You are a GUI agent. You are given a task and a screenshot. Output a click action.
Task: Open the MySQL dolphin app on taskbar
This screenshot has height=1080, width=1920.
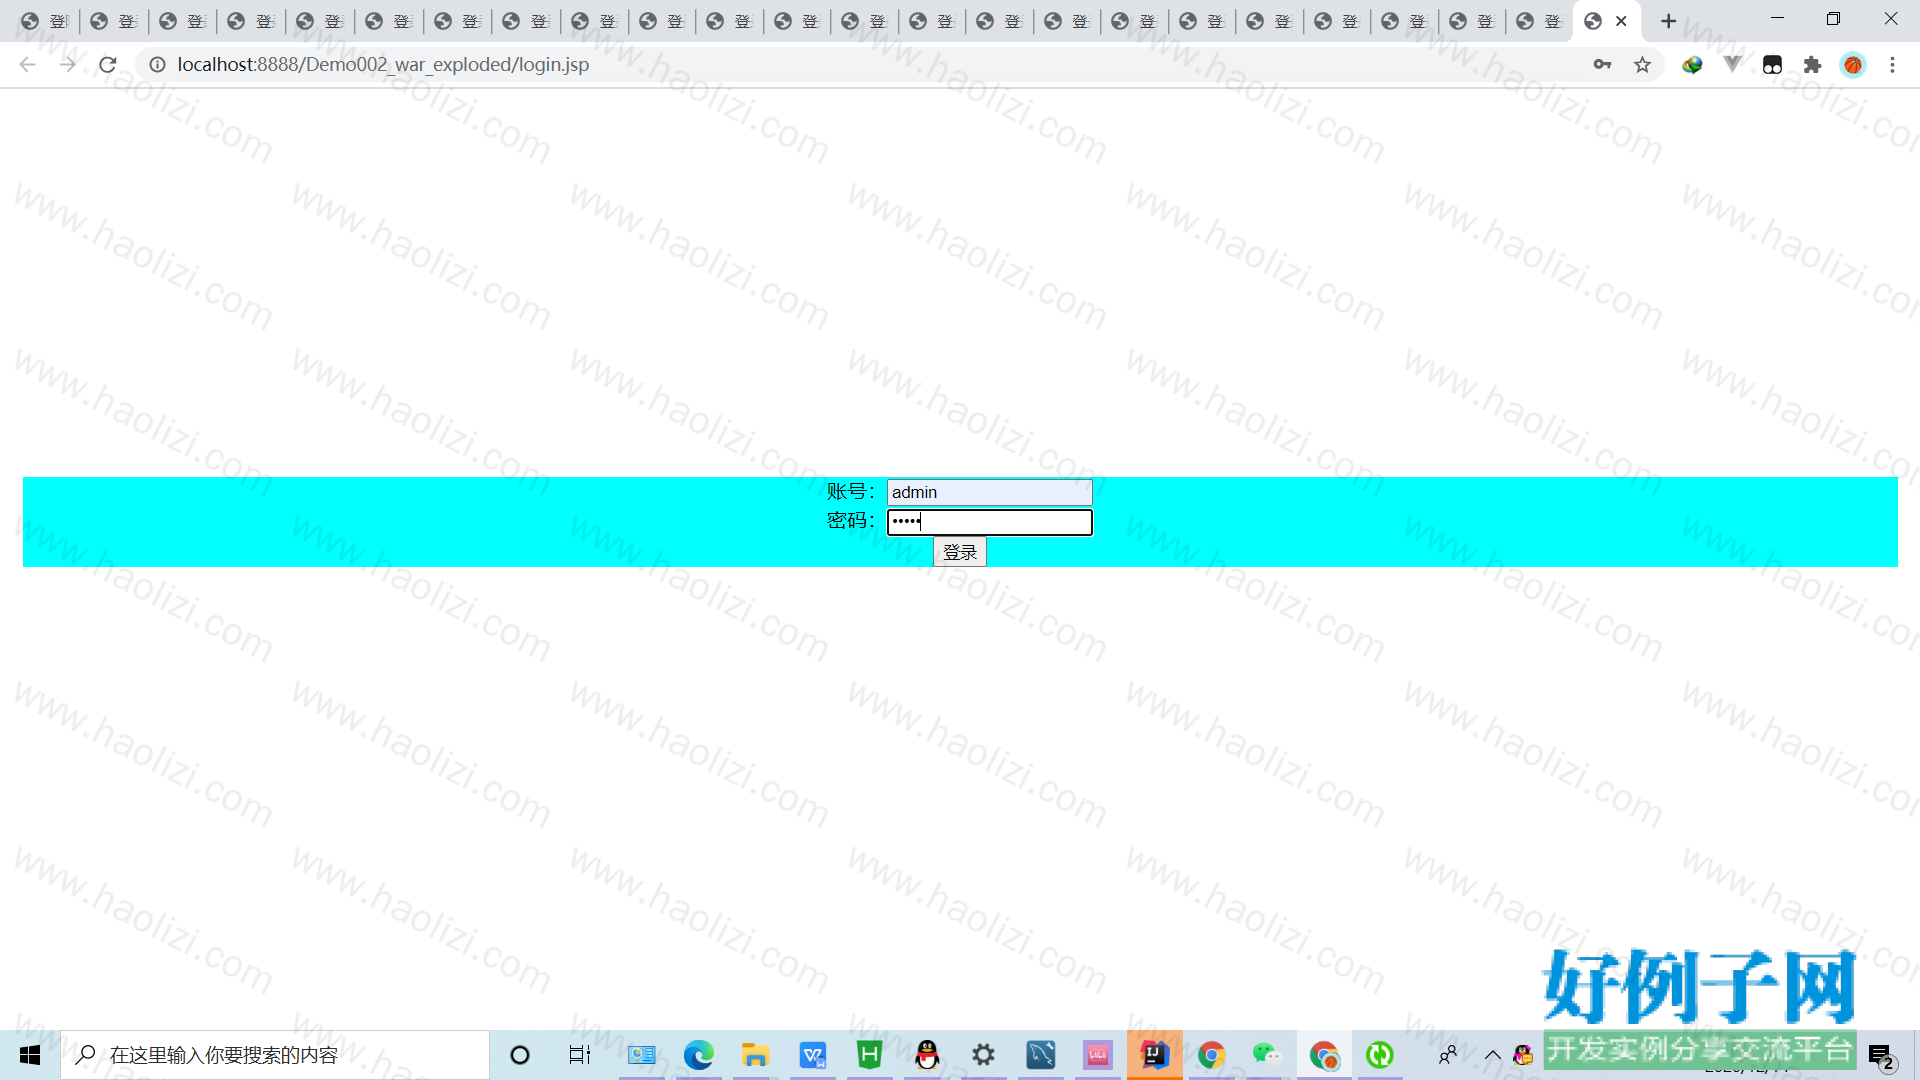pyautogui.click(x=1041, y=1055)
